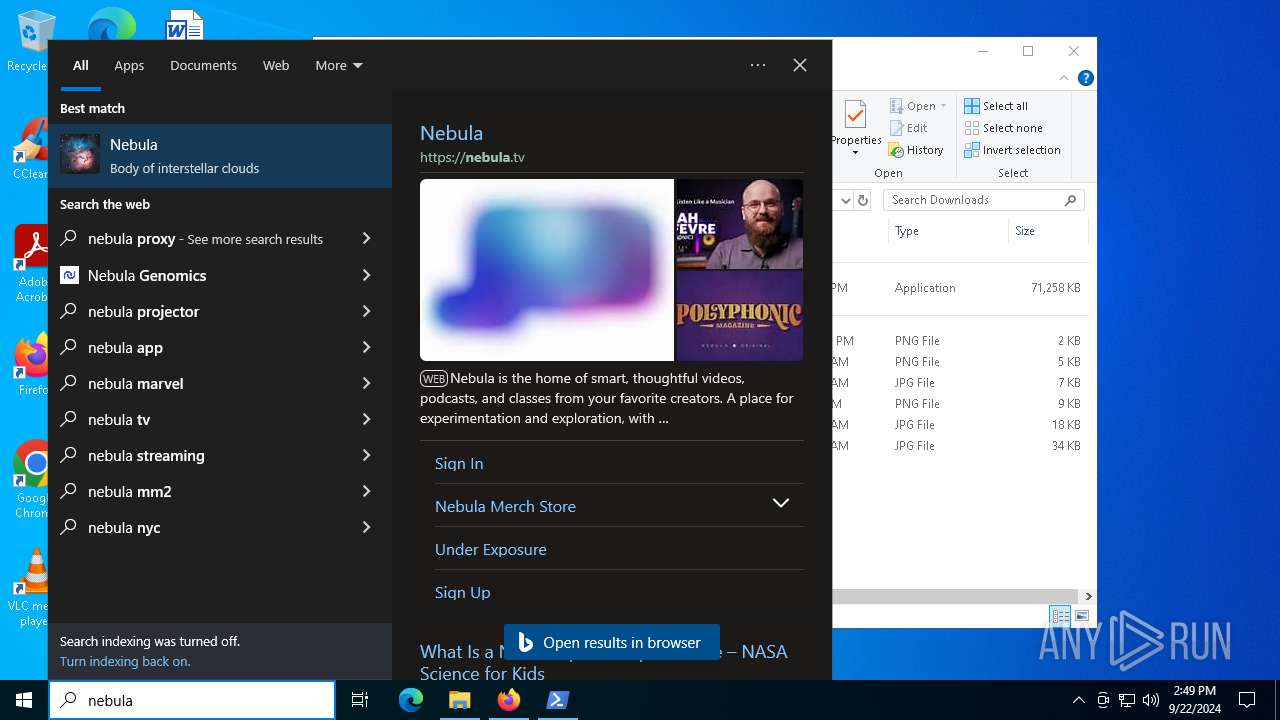1280x720 pixels.
Task: Switch Explorer to details view icon
Action: pyautogui.click(x=1060, y=616)
